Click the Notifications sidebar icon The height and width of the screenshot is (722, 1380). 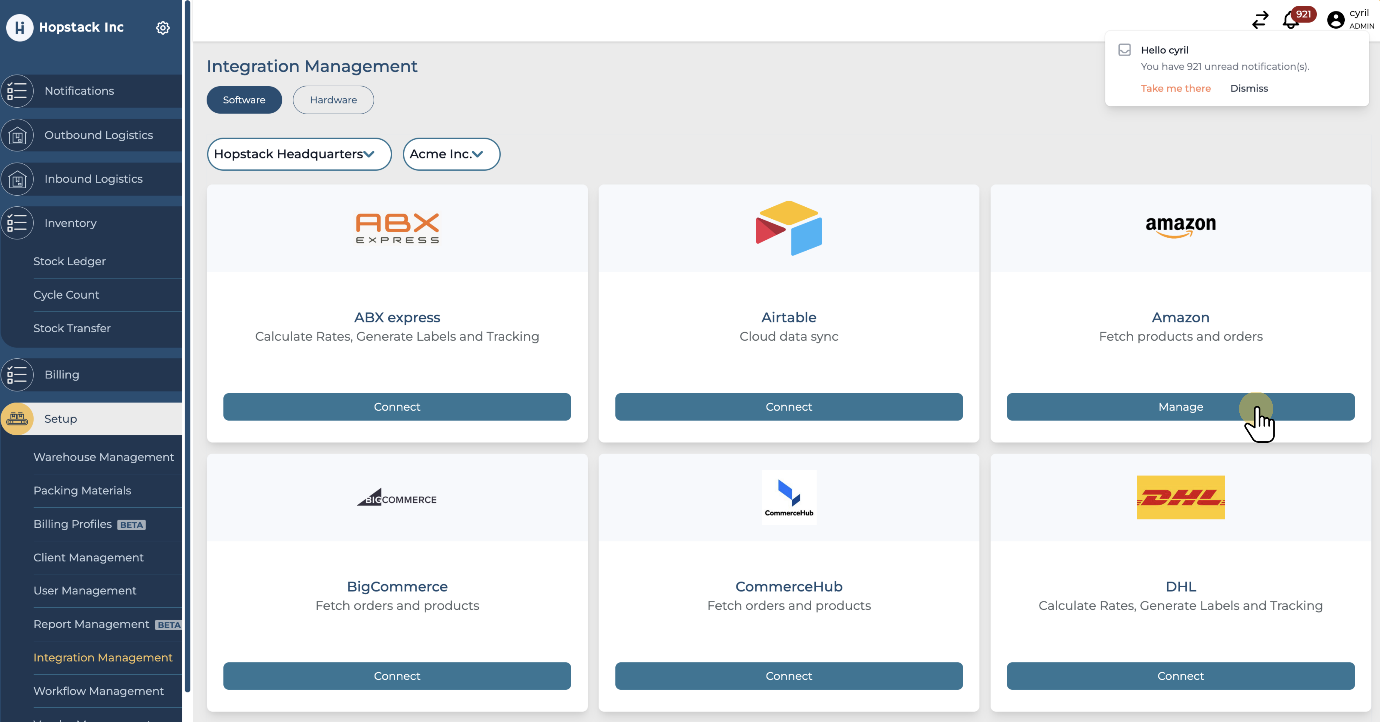tap(17, 91)
